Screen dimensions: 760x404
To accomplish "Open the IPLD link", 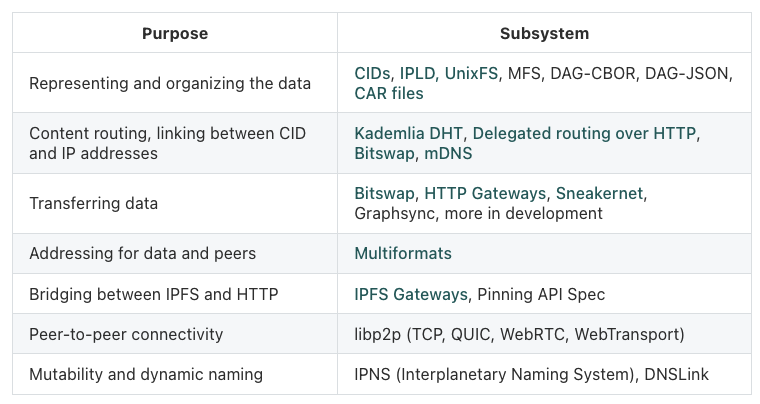I will (417, 74).
